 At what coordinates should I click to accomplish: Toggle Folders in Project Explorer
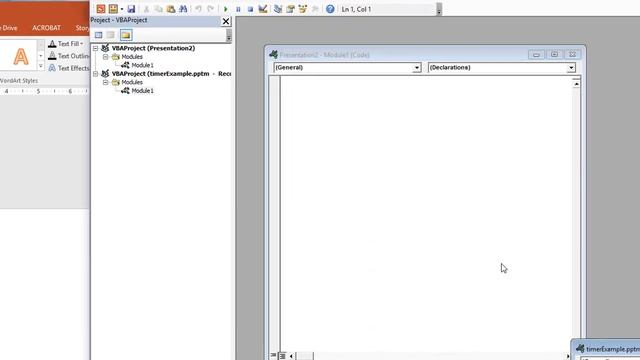click(126, 35)
